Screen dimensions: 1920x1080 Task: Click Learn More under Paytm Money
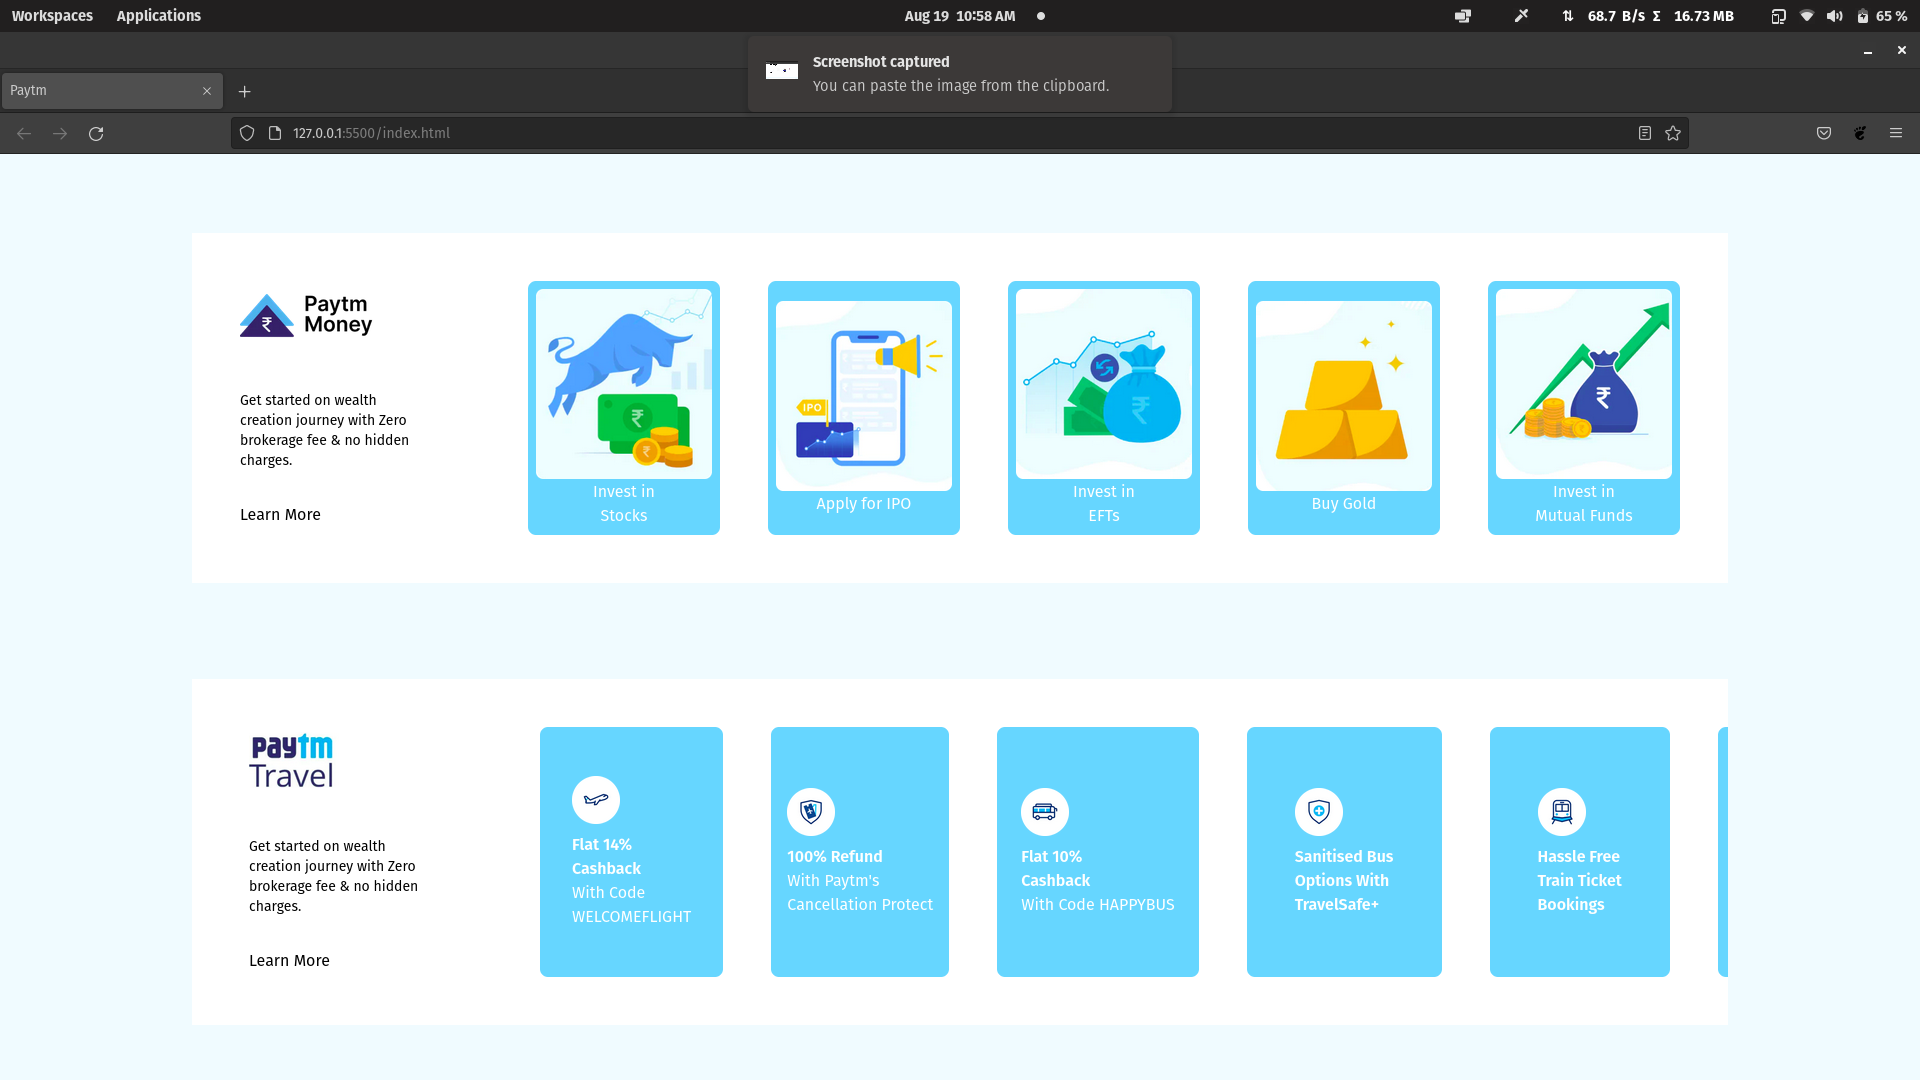click(x=280, y=514)
